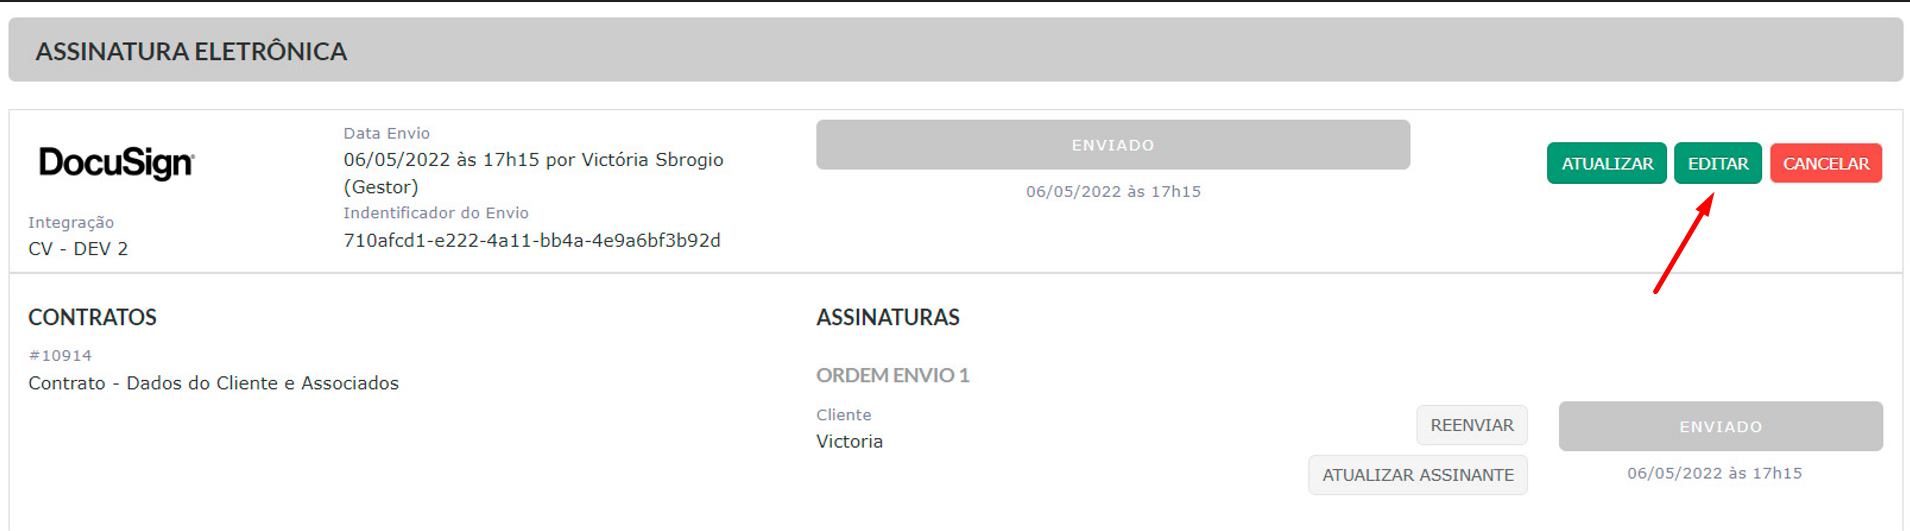This screenshot has height=531, width=1910.
Task: Open Contrato - Dados do Cliente e Associados
Action: tap(213, 383)
